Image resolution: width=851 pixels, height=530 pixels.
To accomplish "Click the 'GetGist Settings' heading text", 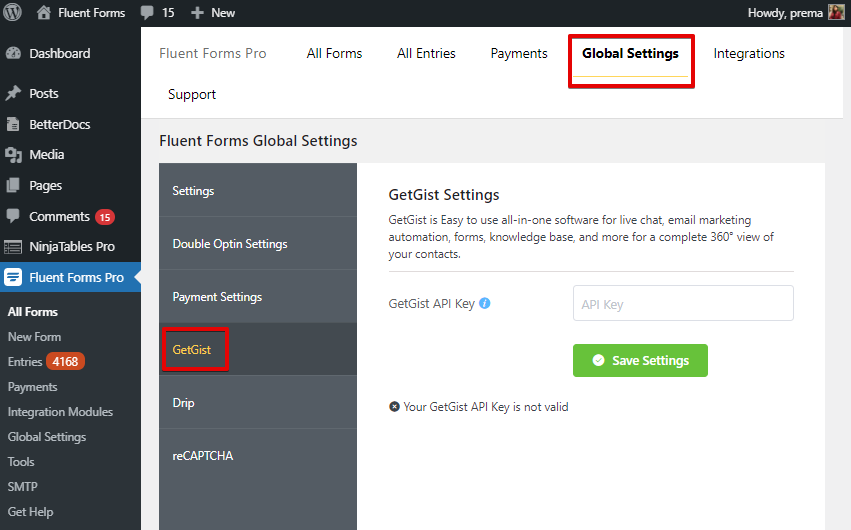I will pyautogui.click(x=444, y=195).
